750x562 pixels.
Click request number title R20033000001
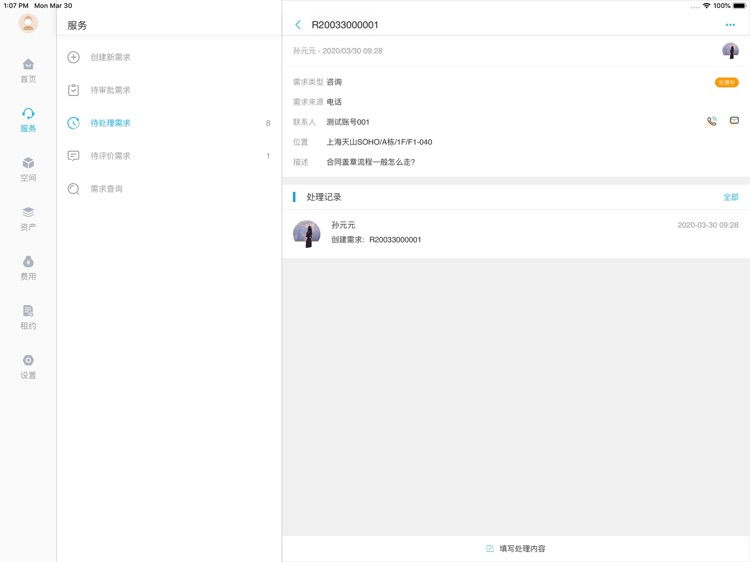coord(345,25)
